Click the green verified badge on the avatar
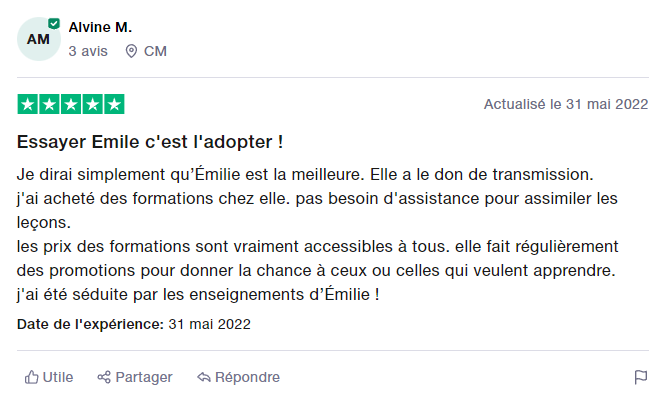This screenshot has height=401, width=665. pyautogui.click(x=53, y=22)
